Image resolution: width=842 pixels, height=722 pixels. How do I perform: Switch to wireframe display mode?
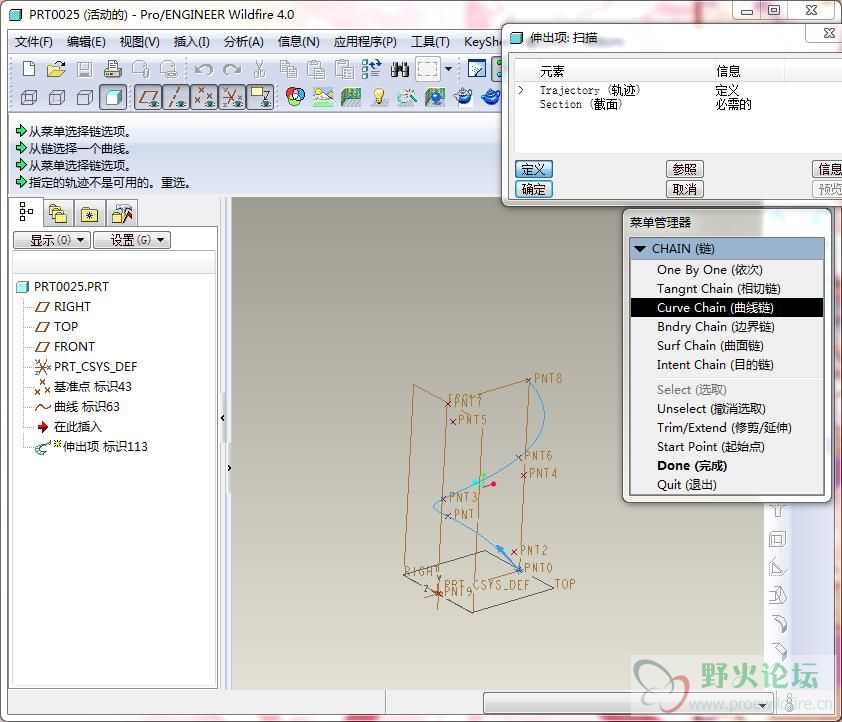coord(29,97)
